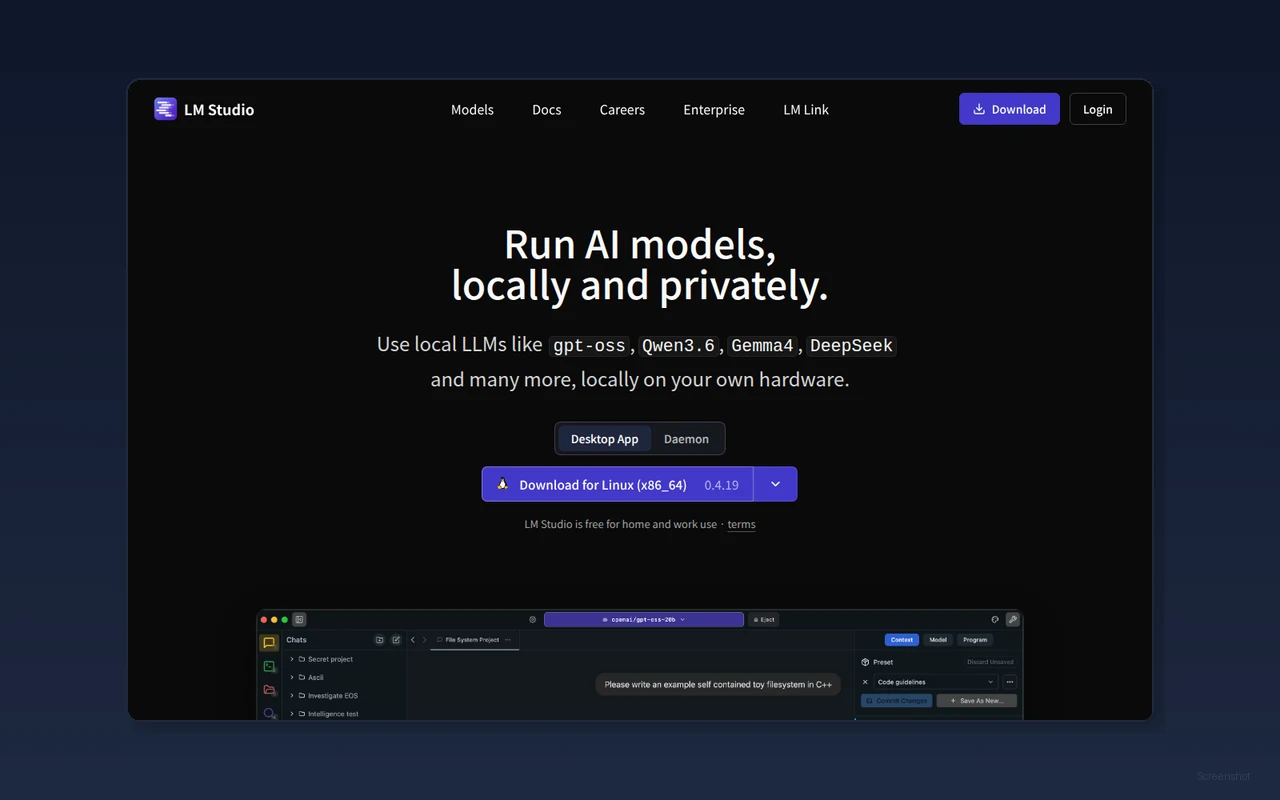Open the red folder icon in the preview sidebar
Image resolution: width=1280 pixels, height=800 pixels.
tap(269, 690)
